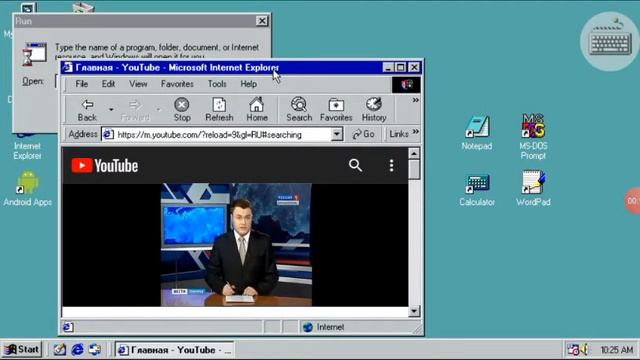640x360 pixels.
Task: Click the Stop toolbar button
Action: click(x=182, y=109)
